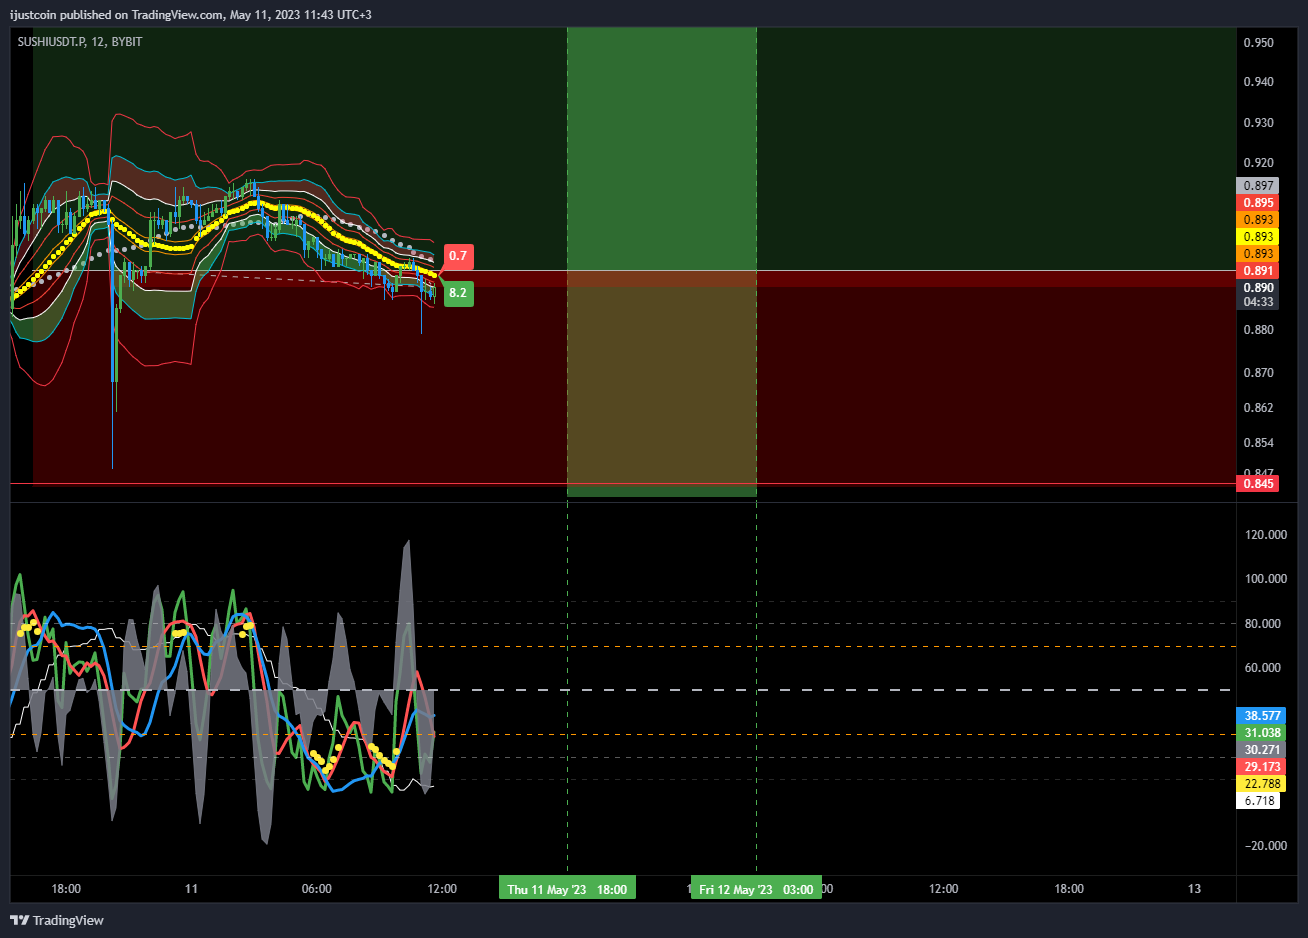Screen dimensions: 1308x938
Task: Click the 0.940 price axis value
Action: (1258, 82)
